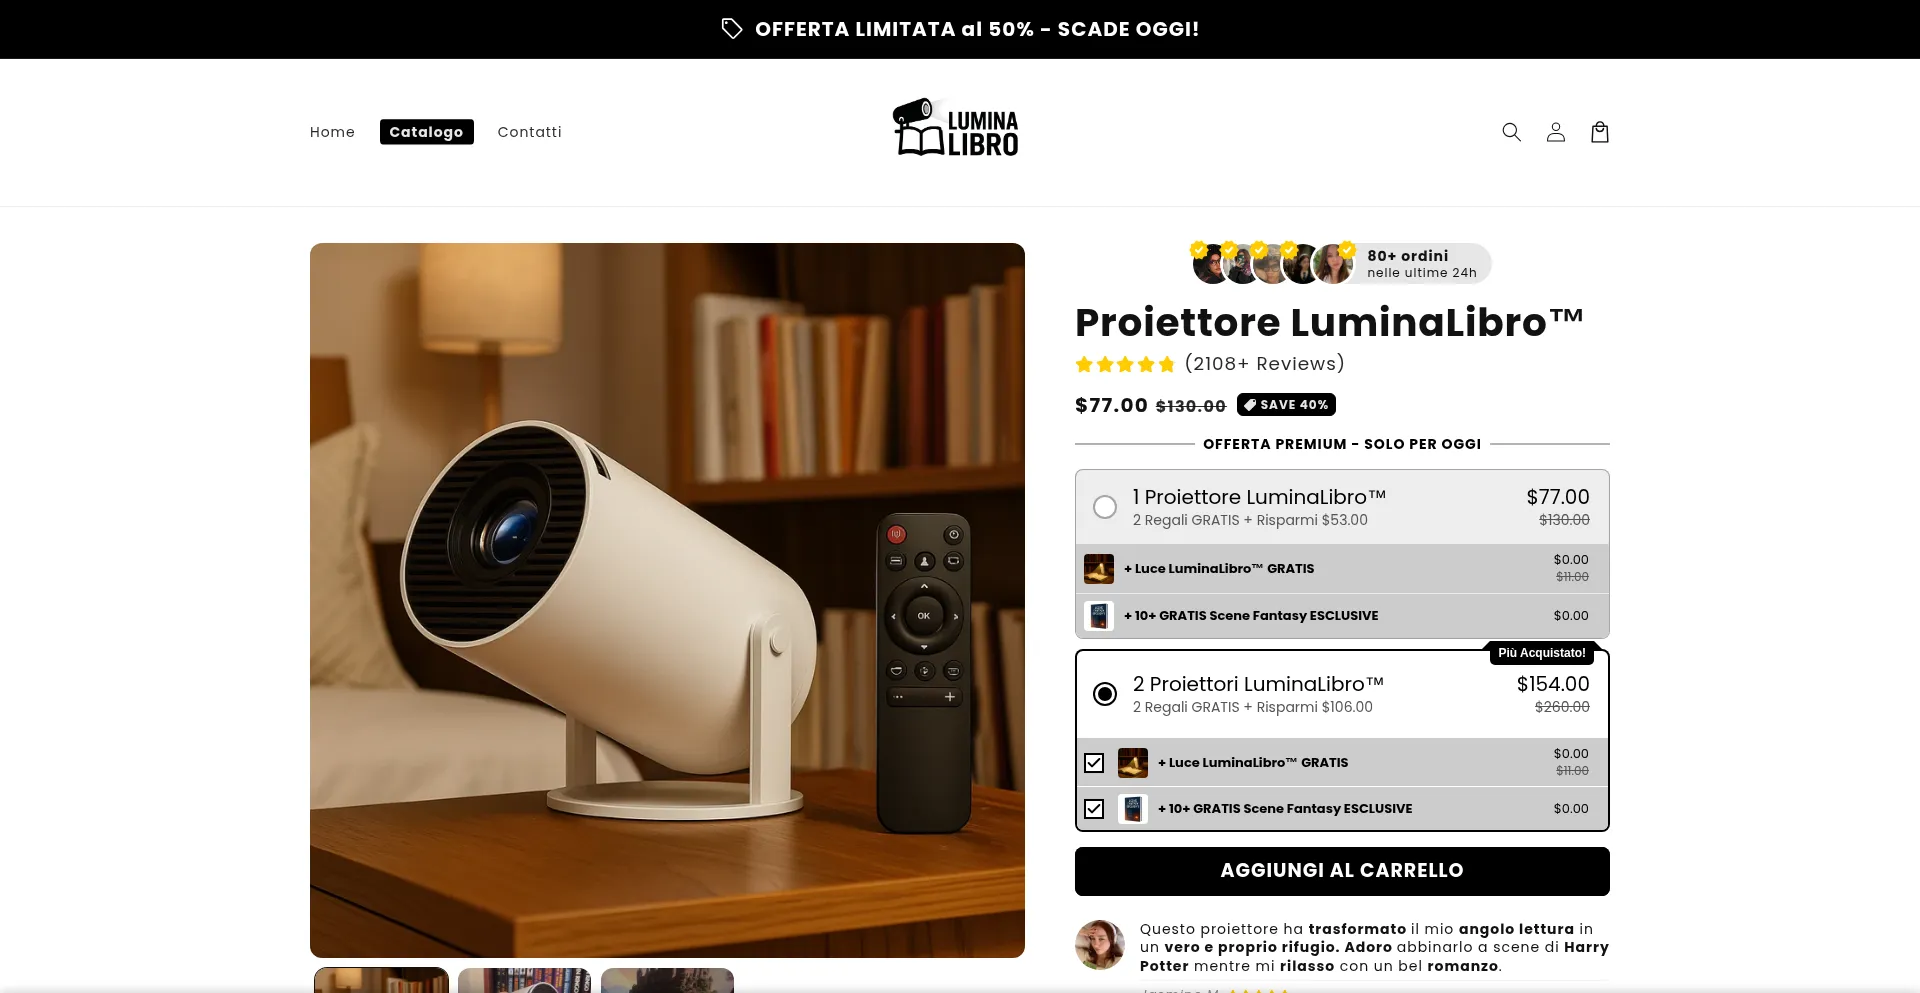Open the Contatti page link

coord(529,132)
